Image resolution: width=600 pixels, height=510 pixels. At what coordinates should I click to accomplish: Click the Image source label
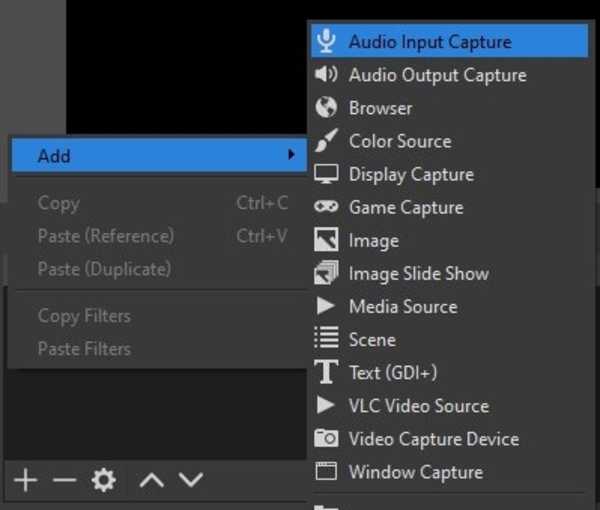click(x=374, y=241)
